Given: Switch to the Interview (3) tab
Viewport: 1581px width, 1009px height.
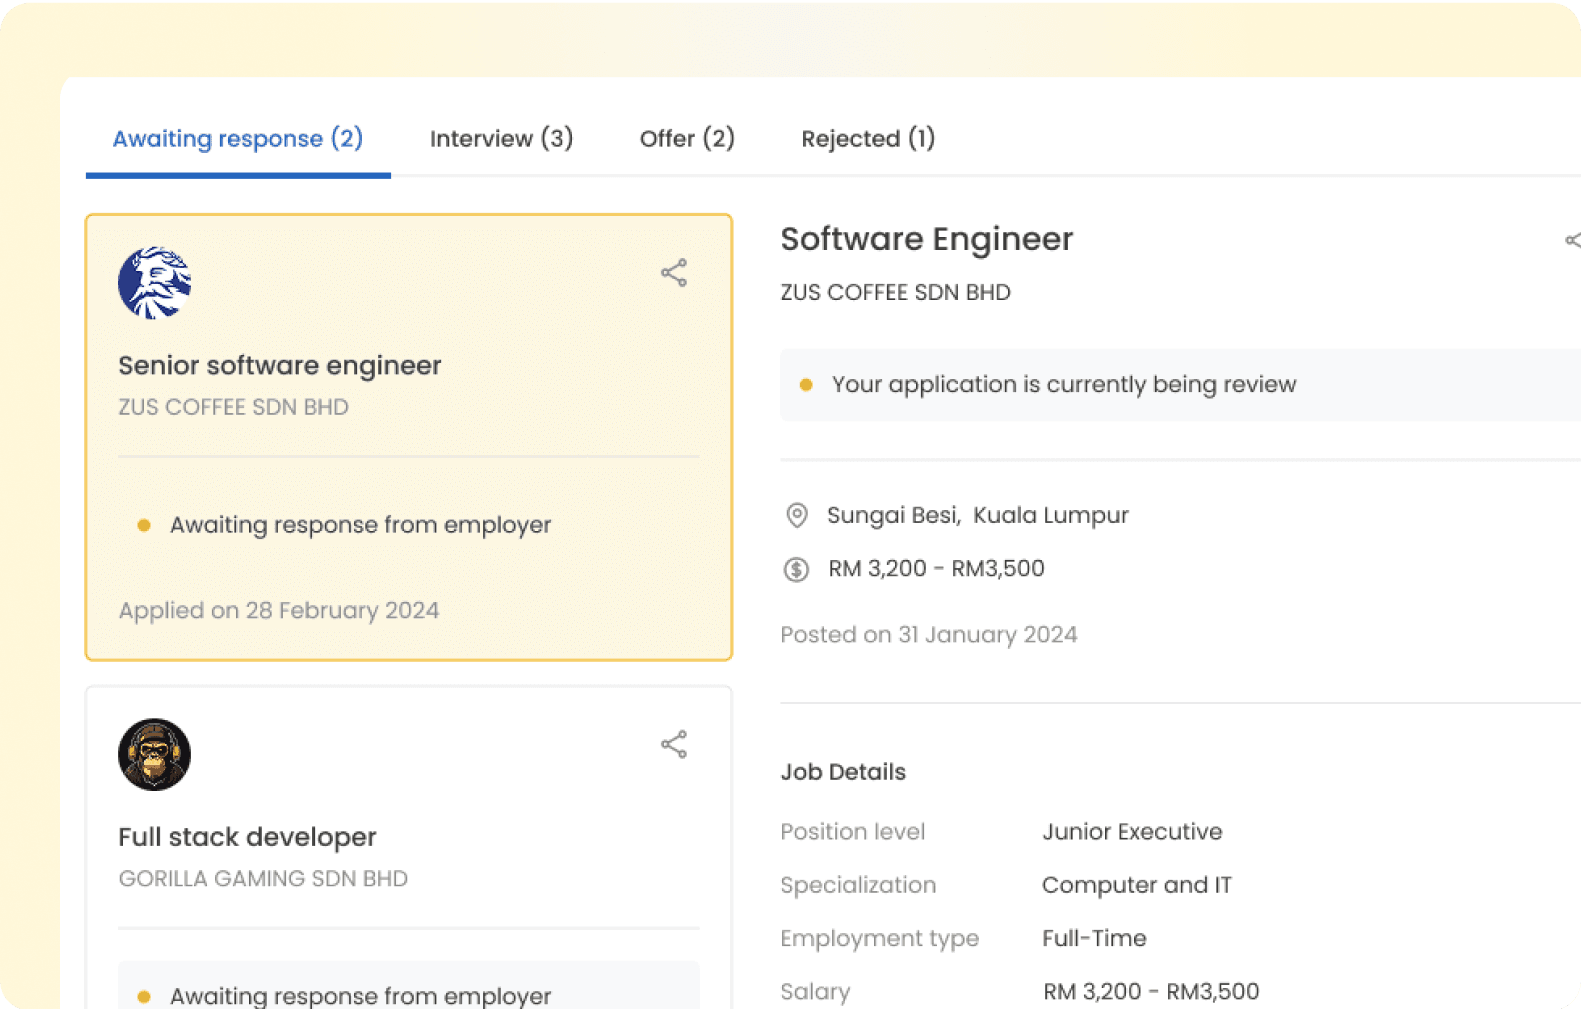Looking at the screenshot, I should (x=501, y=139).
